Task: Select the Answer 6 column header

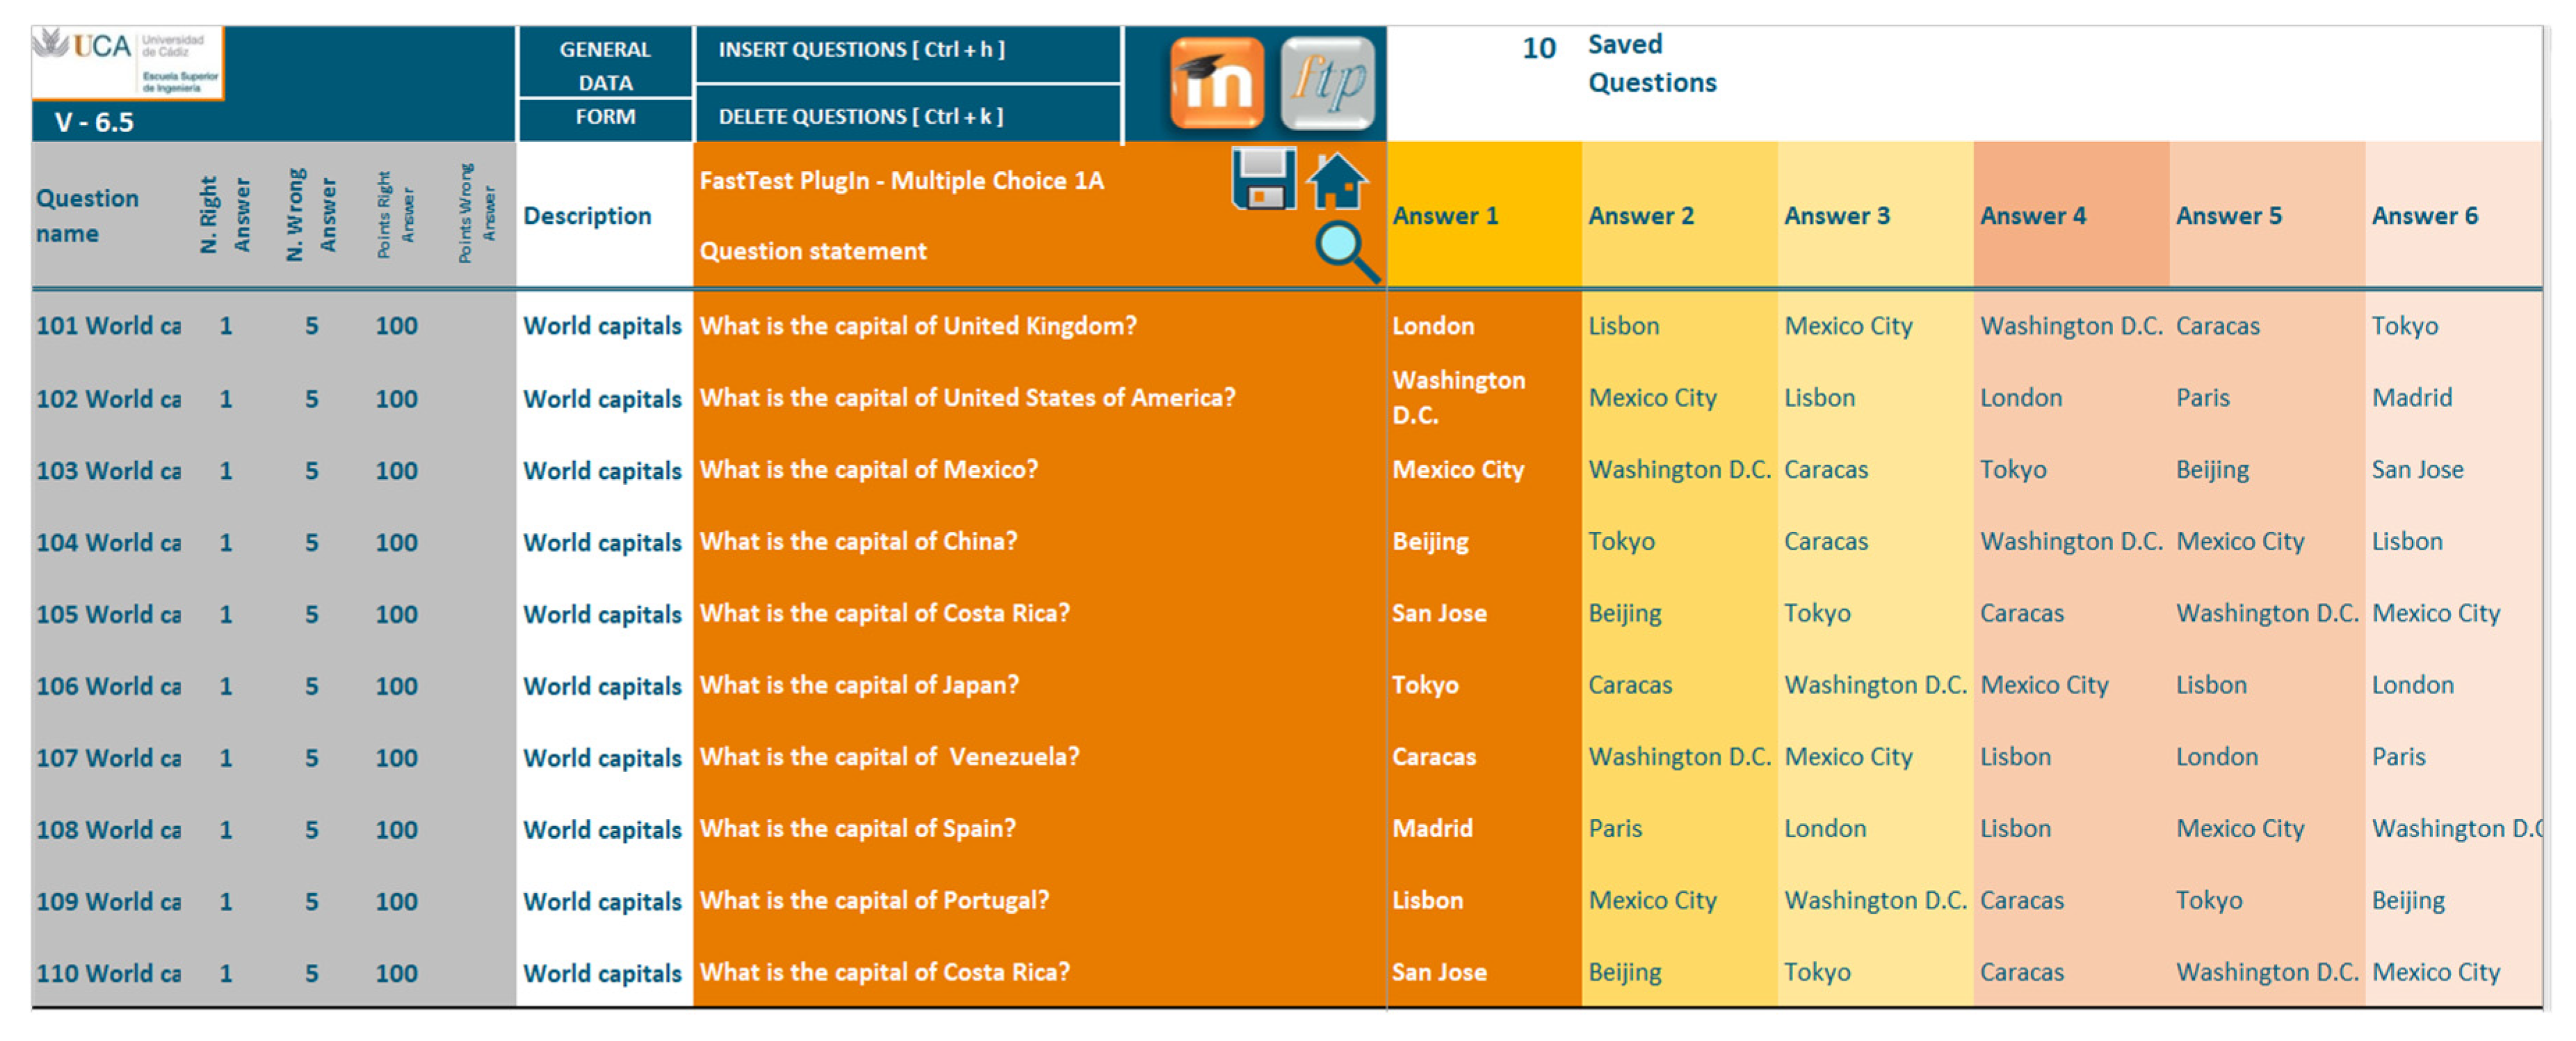Action: 2424,216
